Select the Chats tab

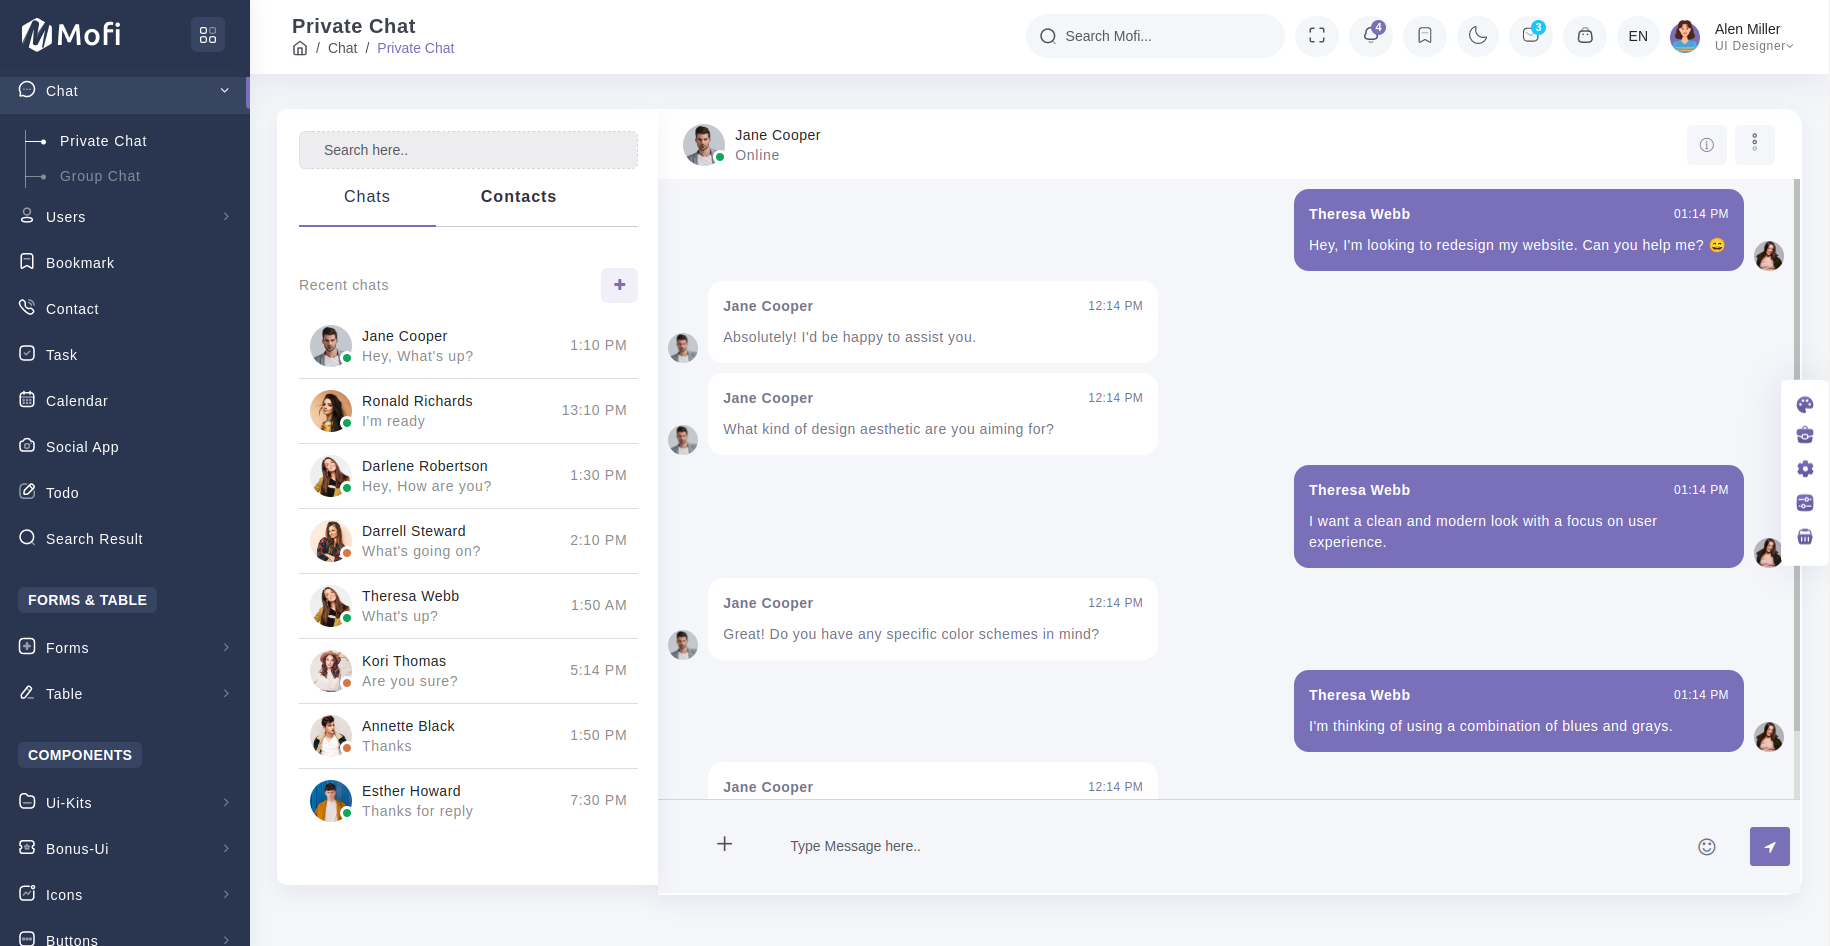[367, 197]
